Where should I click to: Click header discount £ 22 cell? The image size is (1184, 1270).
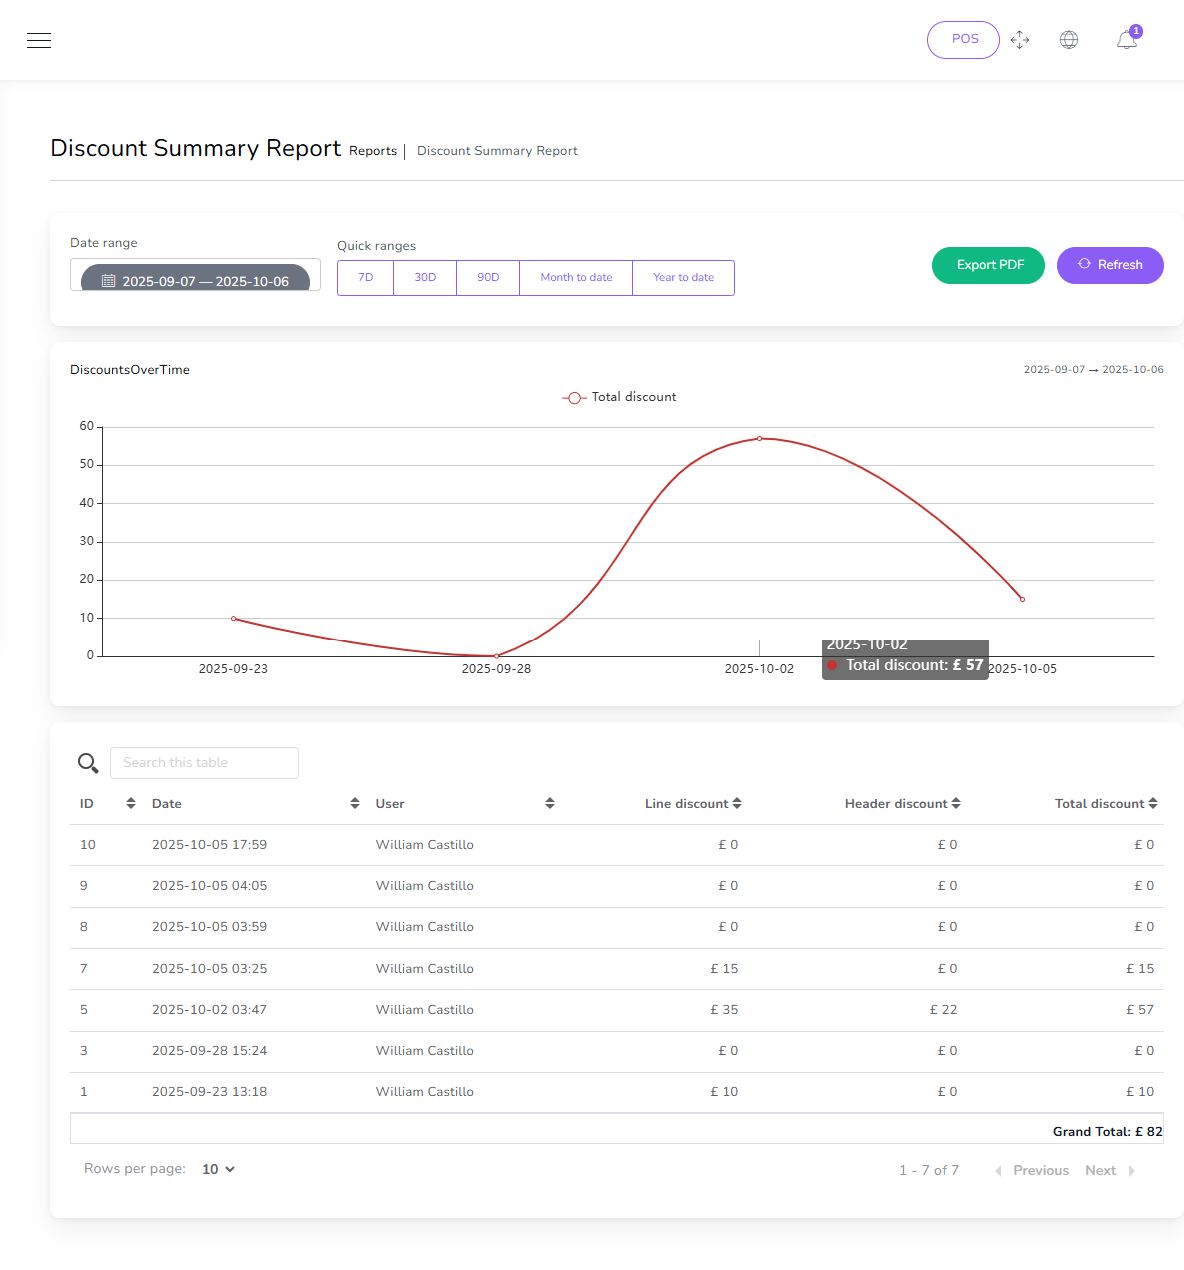pos(943,1010)
